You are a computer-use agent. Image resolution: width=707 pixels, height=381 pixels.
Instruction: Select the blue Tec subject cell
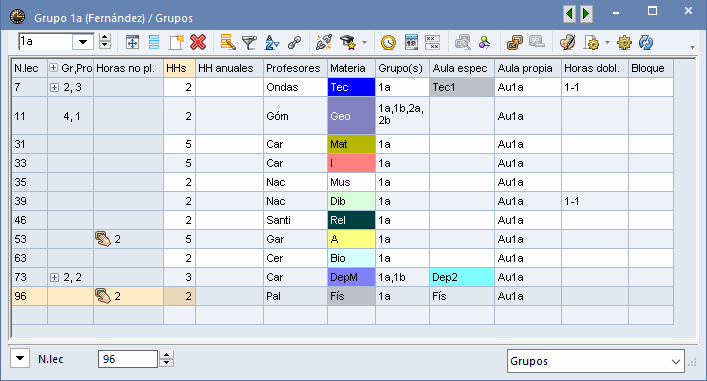click(x=351, y=87)
